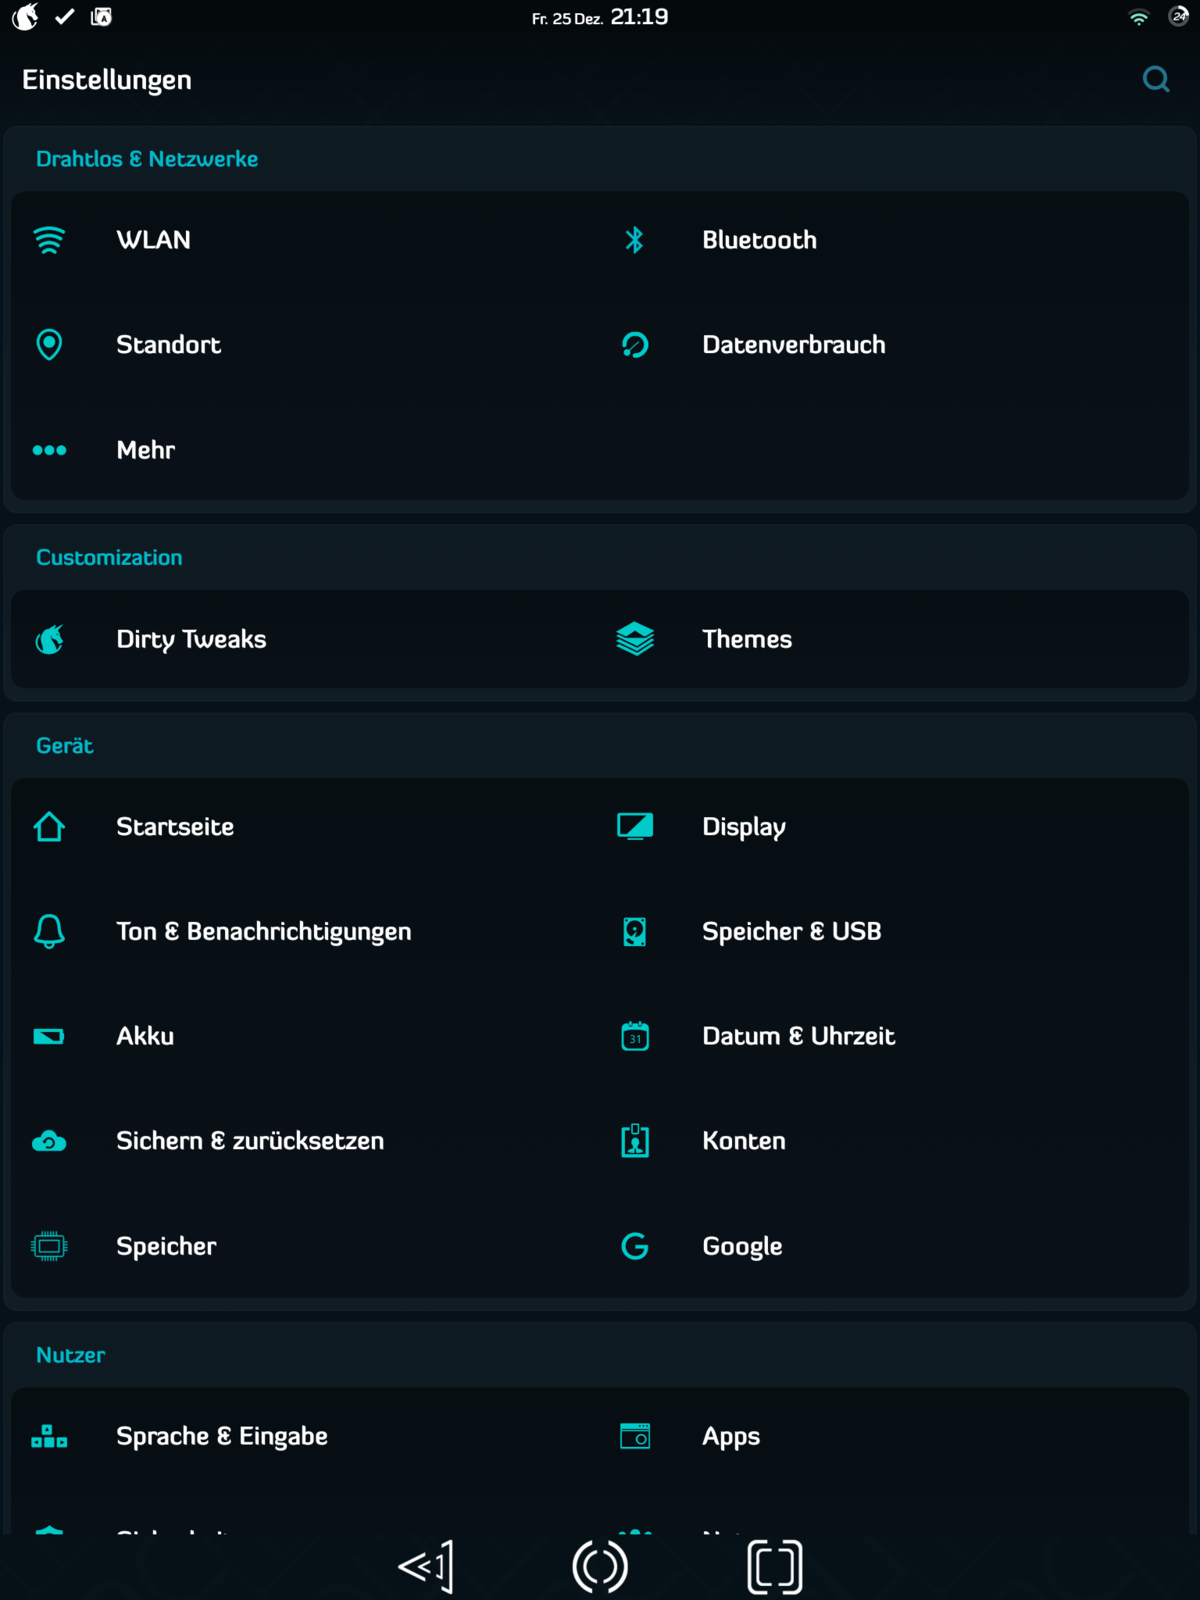Open WLAN settings via Wi-Fi icon

point(49,240)
